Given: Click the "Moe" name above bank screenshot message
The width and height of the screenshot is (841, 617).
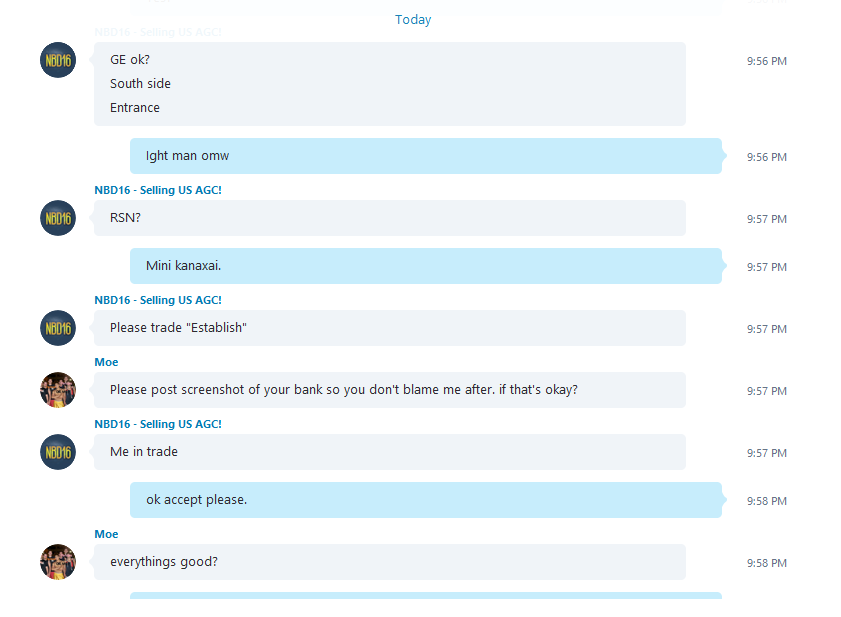Looking at the screenshot, I should pyautogui.click(x=106, y=362).
